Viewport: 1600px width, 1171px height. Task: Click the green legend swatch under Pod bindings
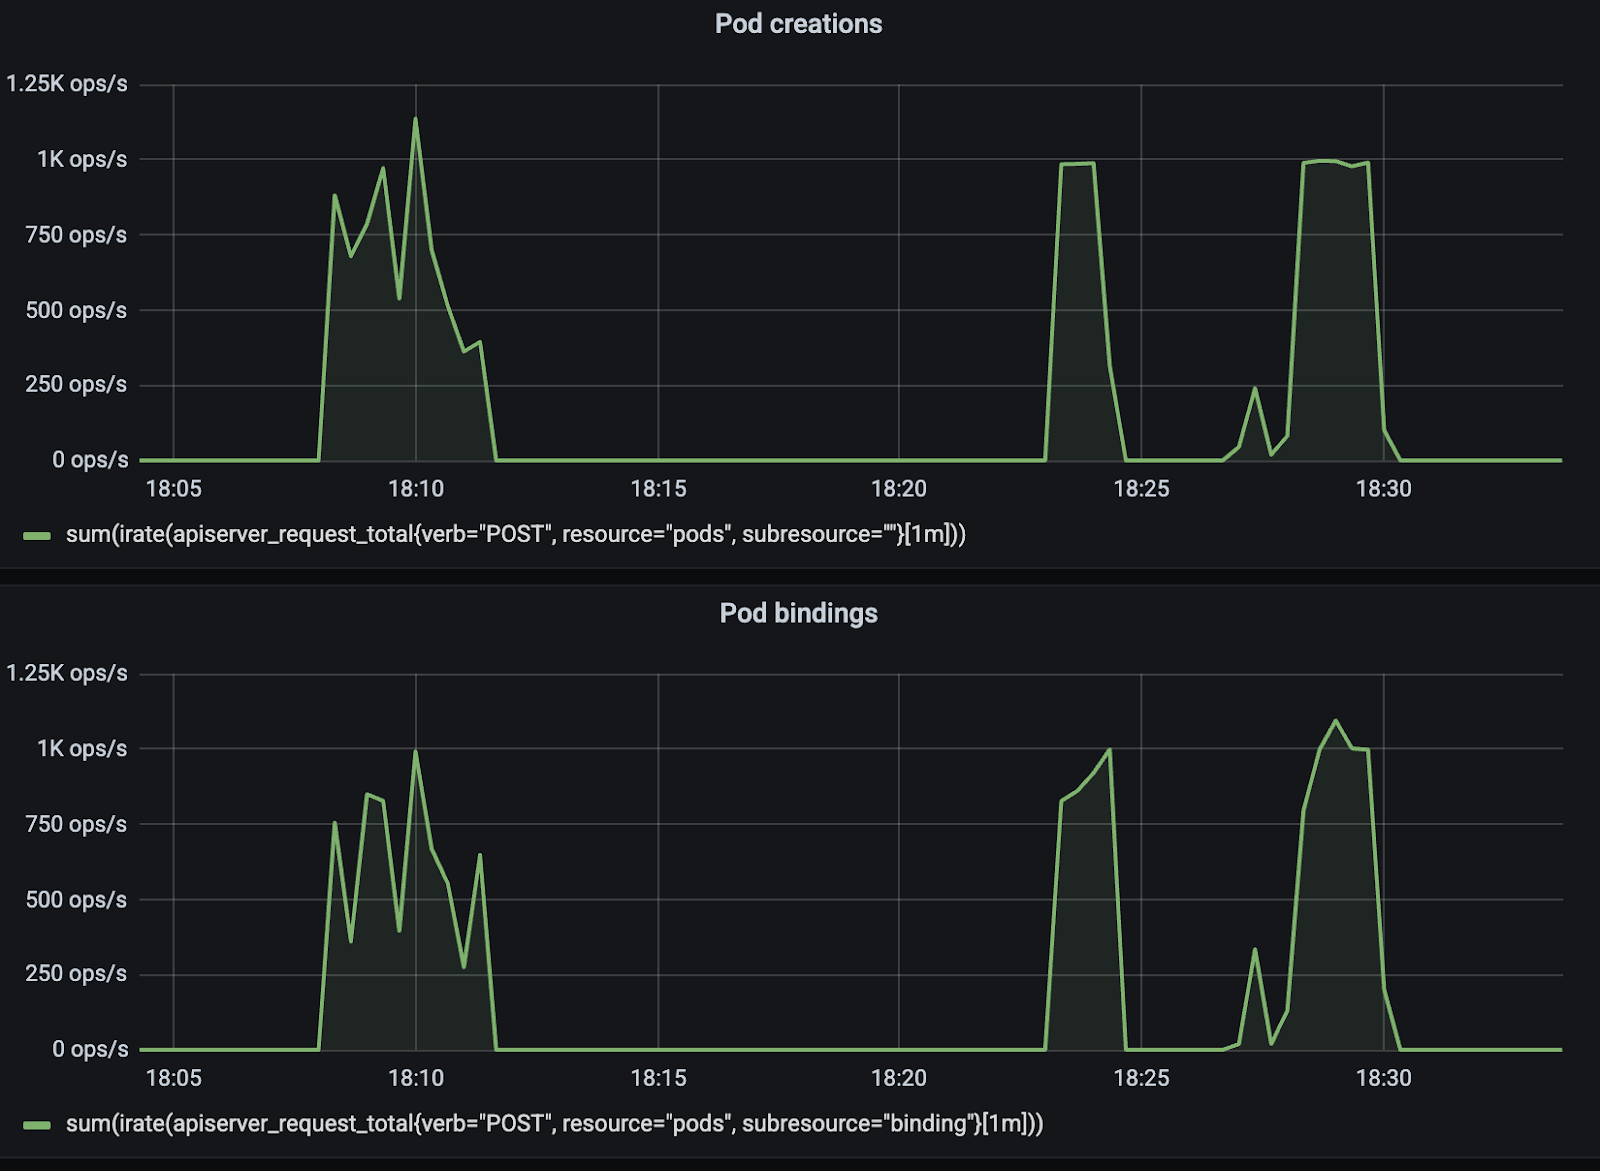(37, 1125)
